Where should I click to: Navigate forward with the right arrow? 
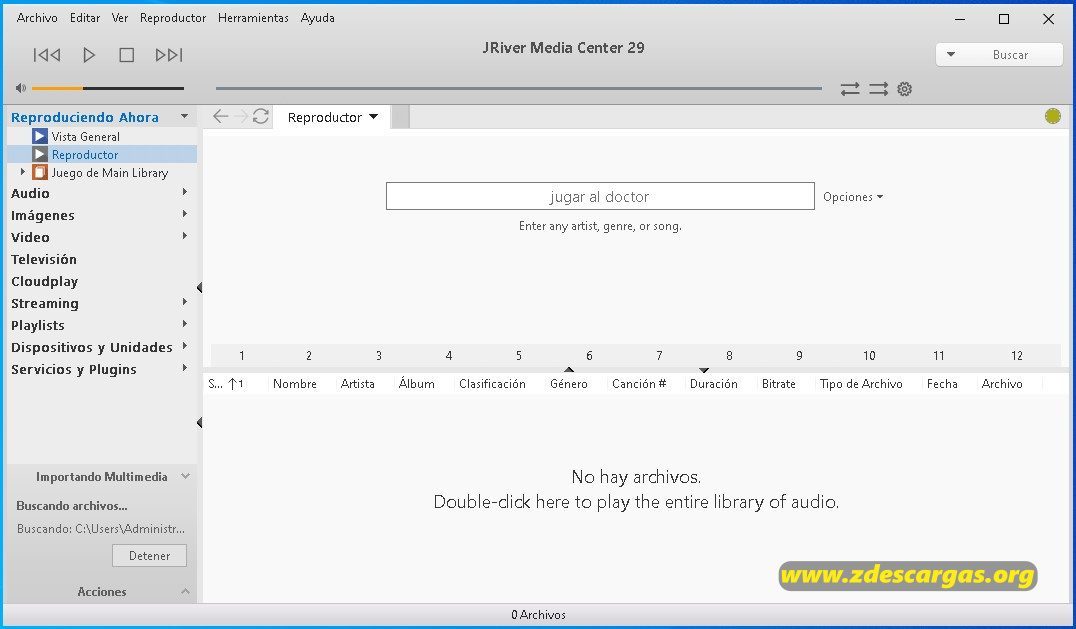tap(241, 116)
